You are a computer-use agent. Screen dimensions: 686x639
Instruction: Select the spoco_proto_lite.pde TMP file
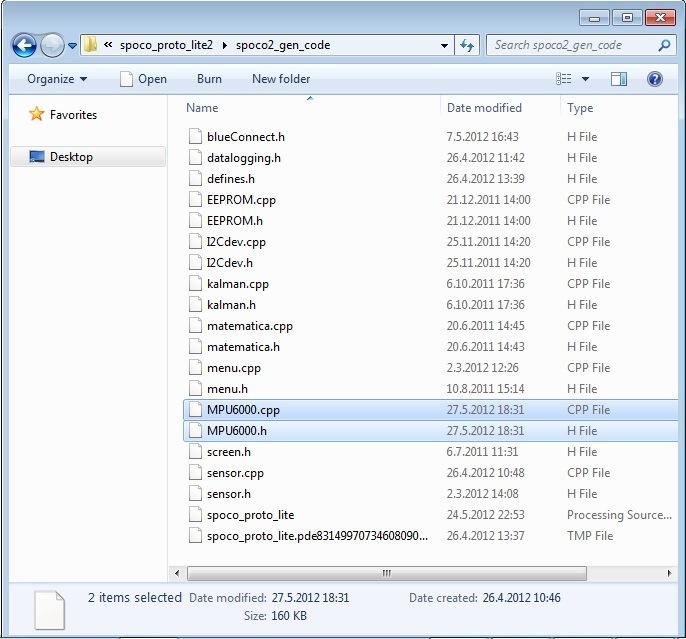317,536
